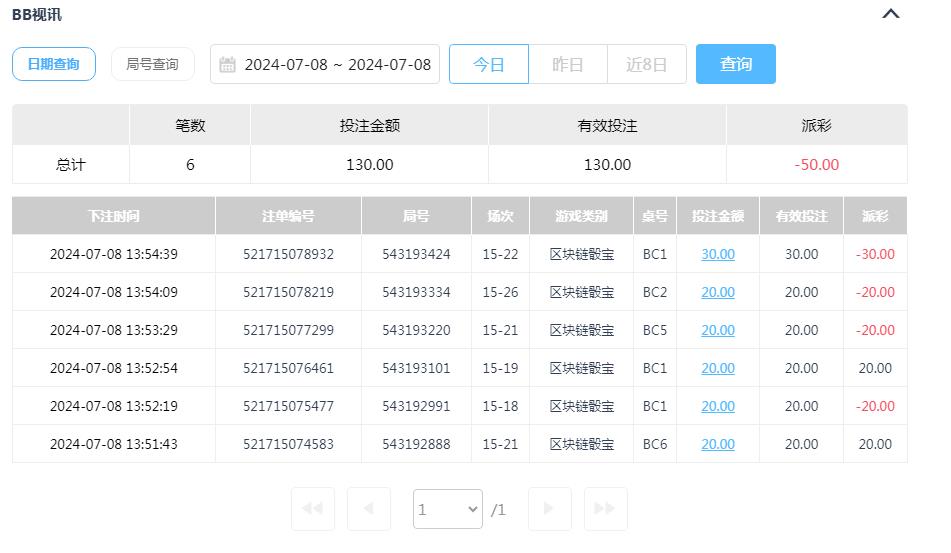Image resolution: width=951 pixels, height=553 pixels.
Task: Go to previous page arrow
Action: 369,509
